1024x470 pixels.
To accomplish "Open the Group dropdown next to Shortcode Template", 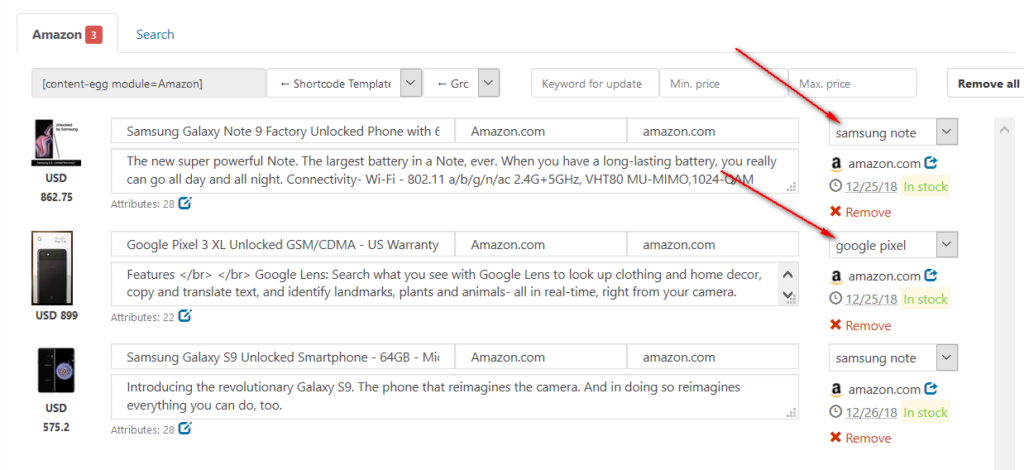I will tap(489, 84).
